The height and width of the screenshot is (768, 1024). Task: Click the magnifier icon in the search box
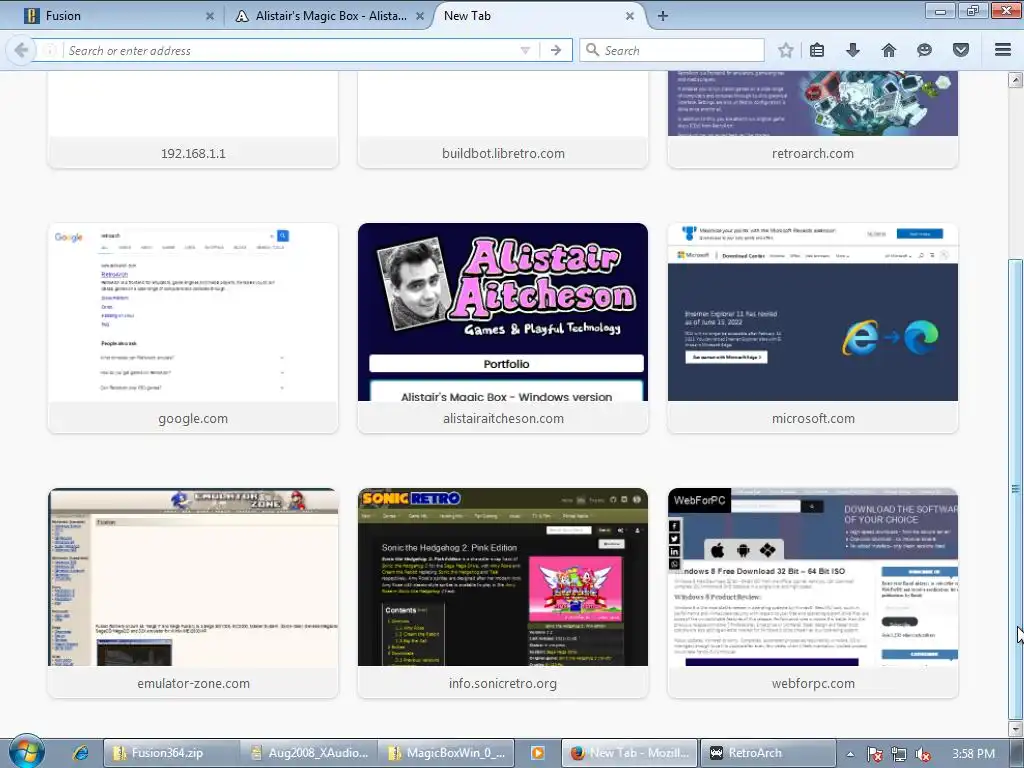(592, 50)
